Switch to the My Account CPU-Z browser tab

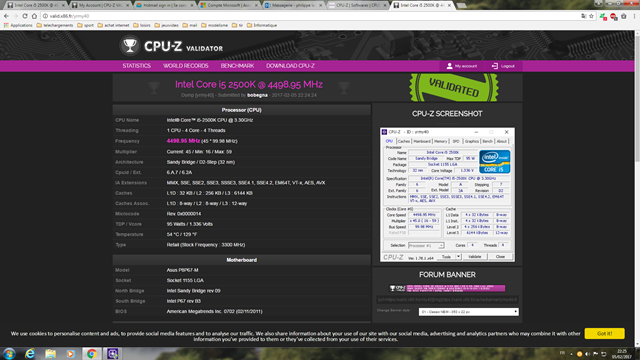[100, 5]
